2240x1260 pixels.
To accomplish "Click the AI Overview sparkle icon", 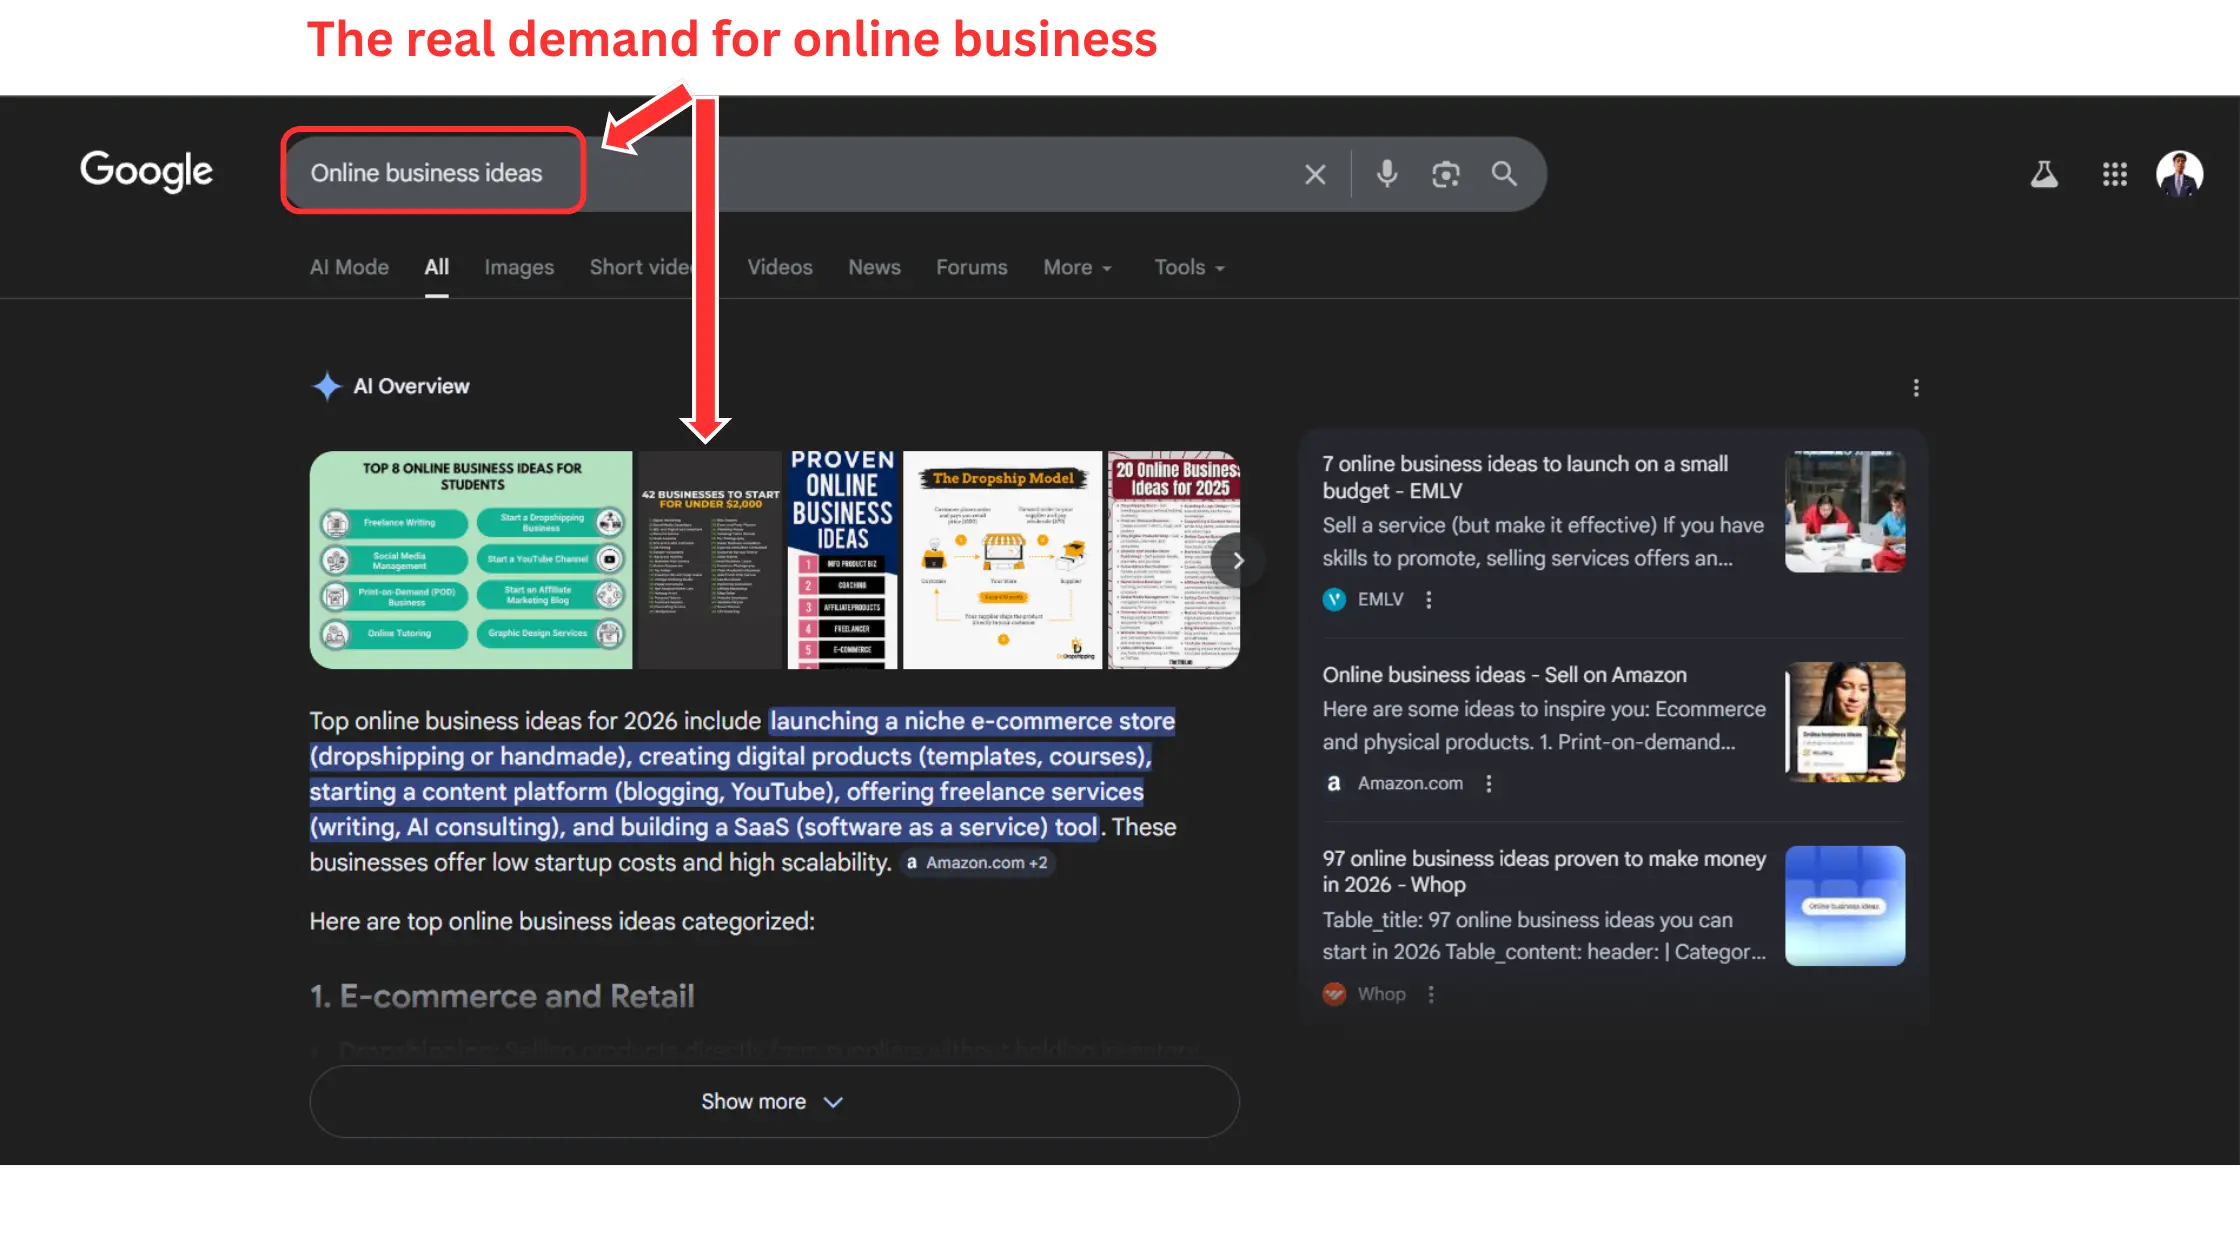I will tap(326, 386).
